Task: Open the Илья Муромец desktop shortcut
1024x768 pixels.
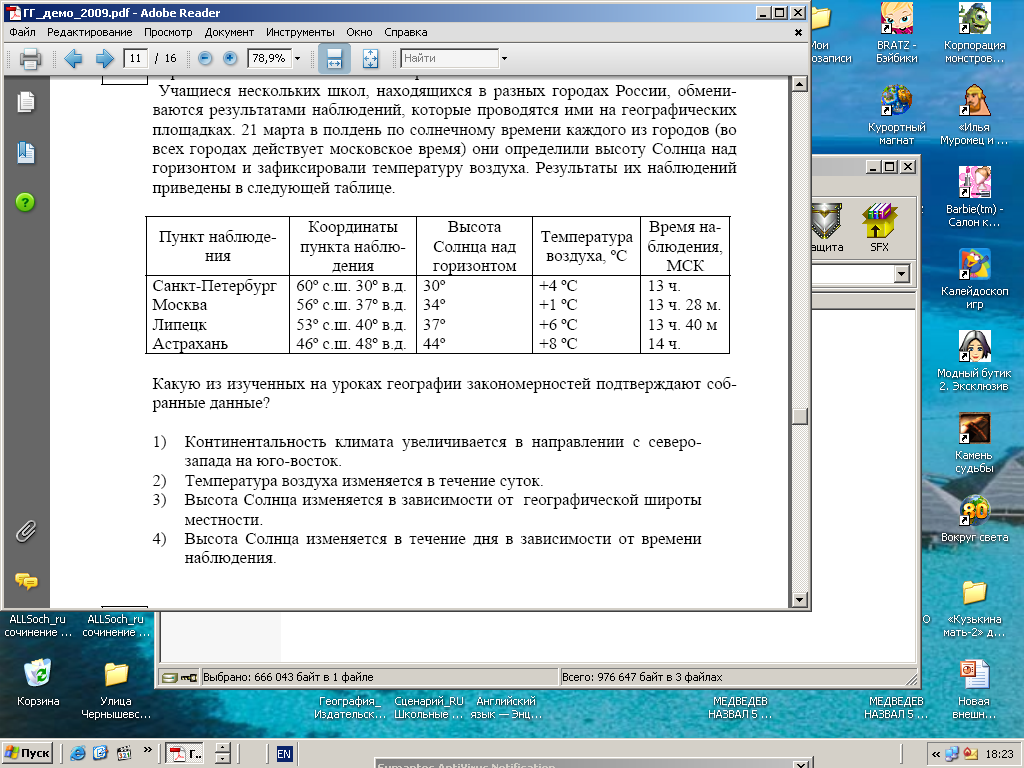Action: click(974, 115)
